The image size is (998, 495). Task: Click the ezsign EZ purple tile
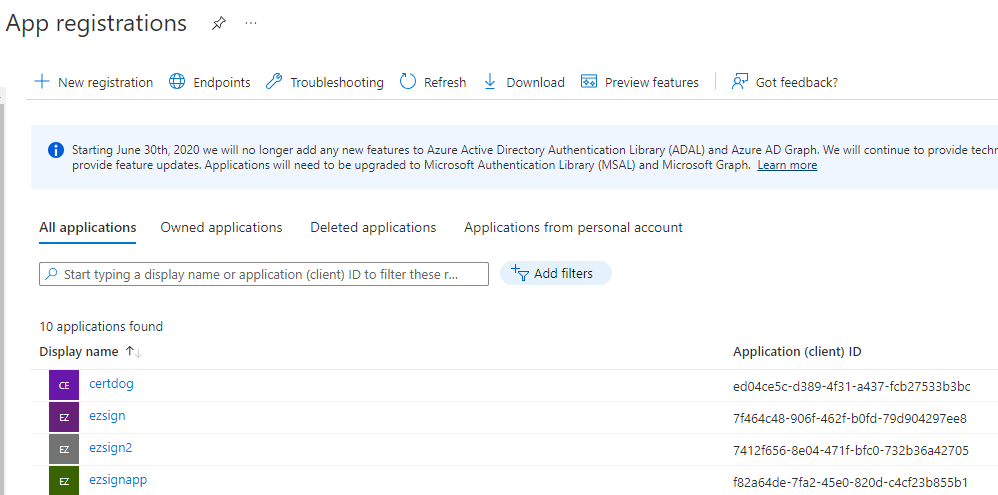point(64,417)
